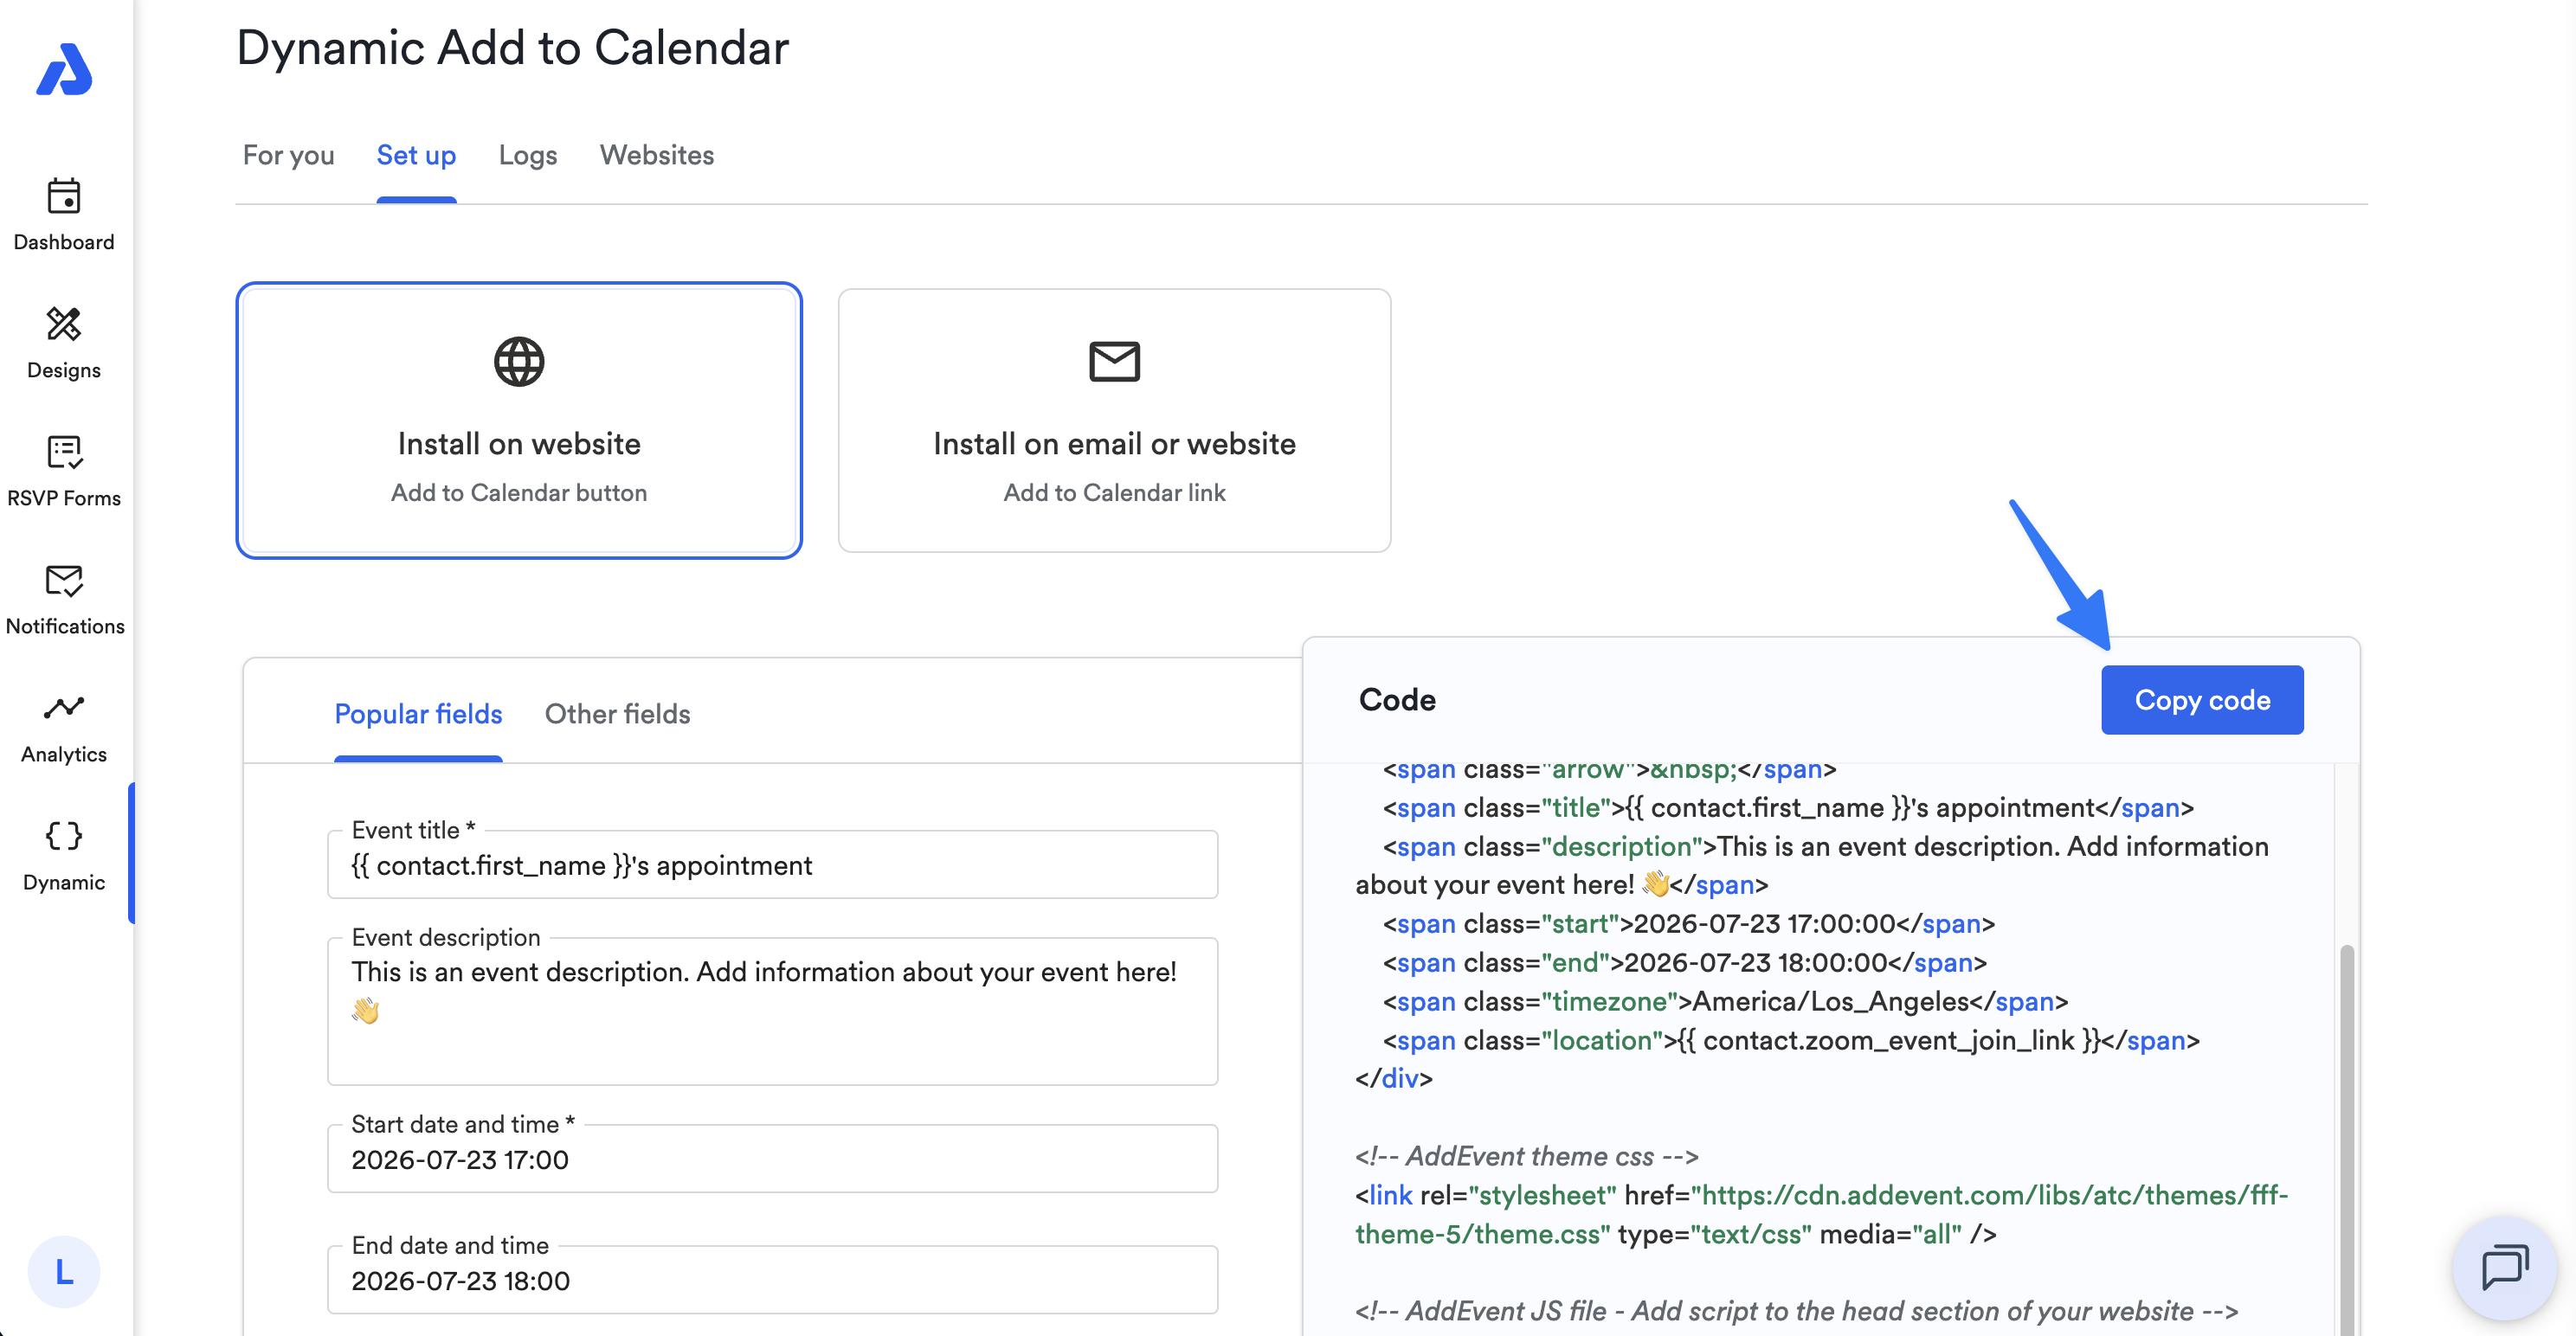Open the Dynamic curly braces icon
The image size is (2576, 1336).
coord(64,836)
